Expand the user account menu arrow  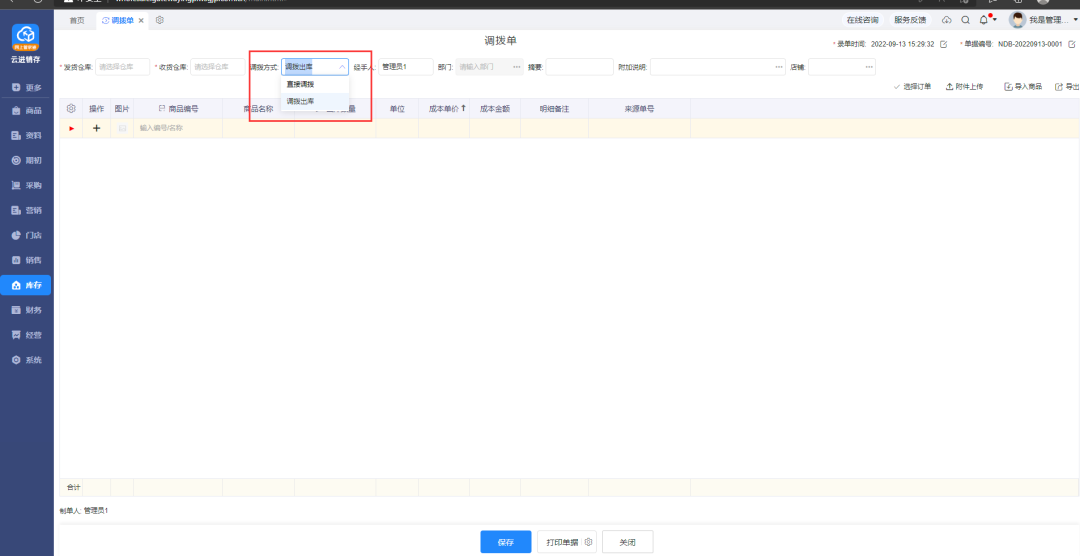point(1075,20)
